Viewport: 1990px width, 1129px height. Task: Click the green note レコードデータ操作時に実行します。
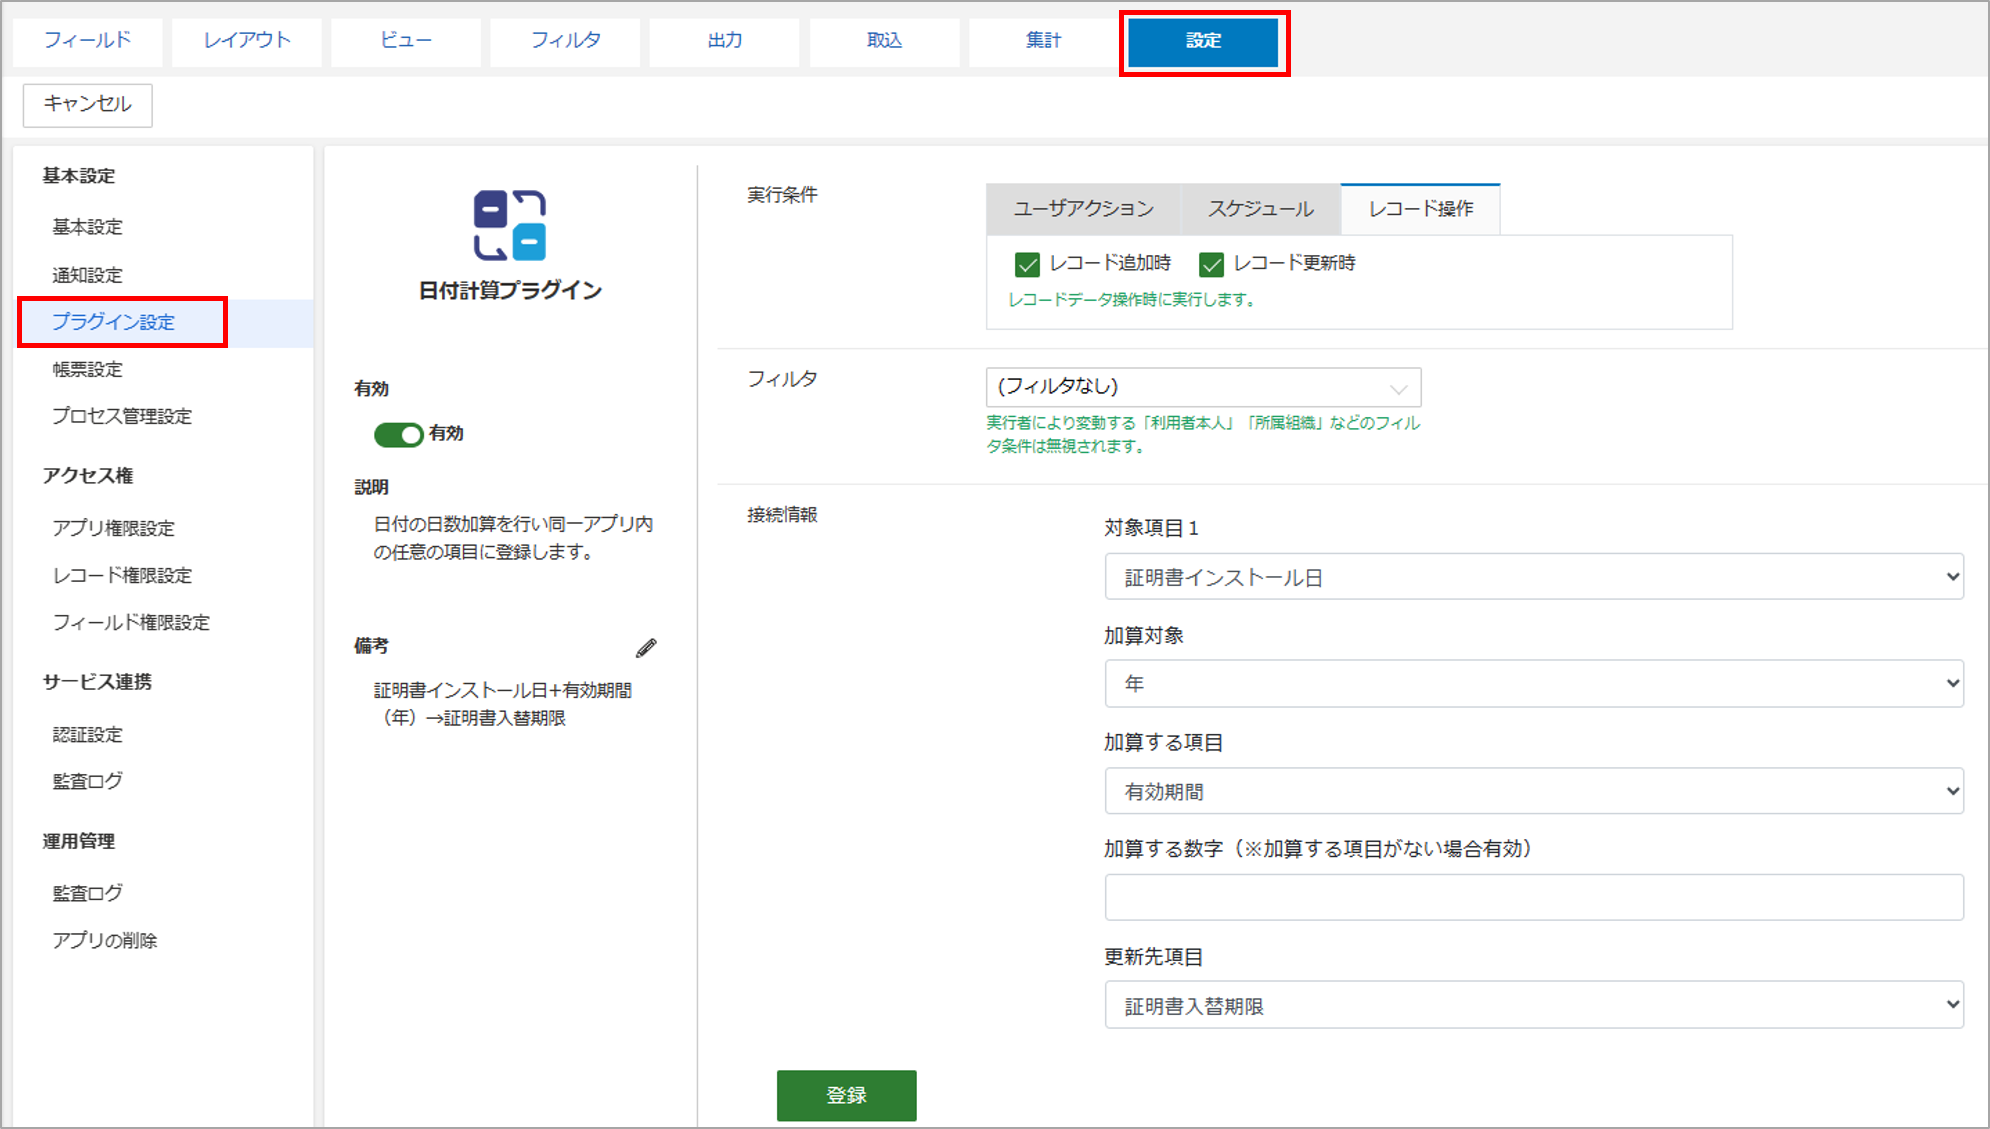(1131, 300)
